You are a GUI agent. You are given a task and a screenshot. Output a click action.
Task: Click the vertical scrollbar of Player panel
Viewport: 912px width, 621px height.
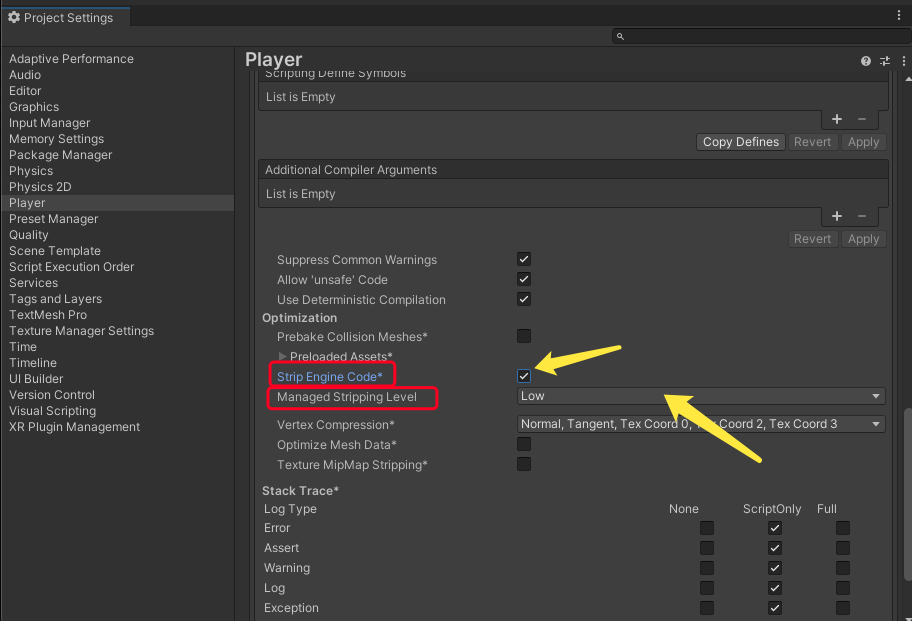pyautogui.click(x=906, y=500)
